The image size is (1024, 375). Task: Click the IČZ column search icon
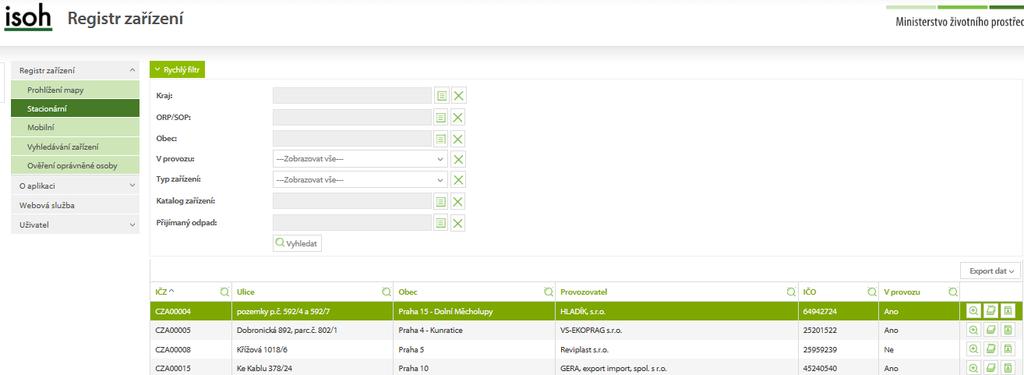point(225,292)
